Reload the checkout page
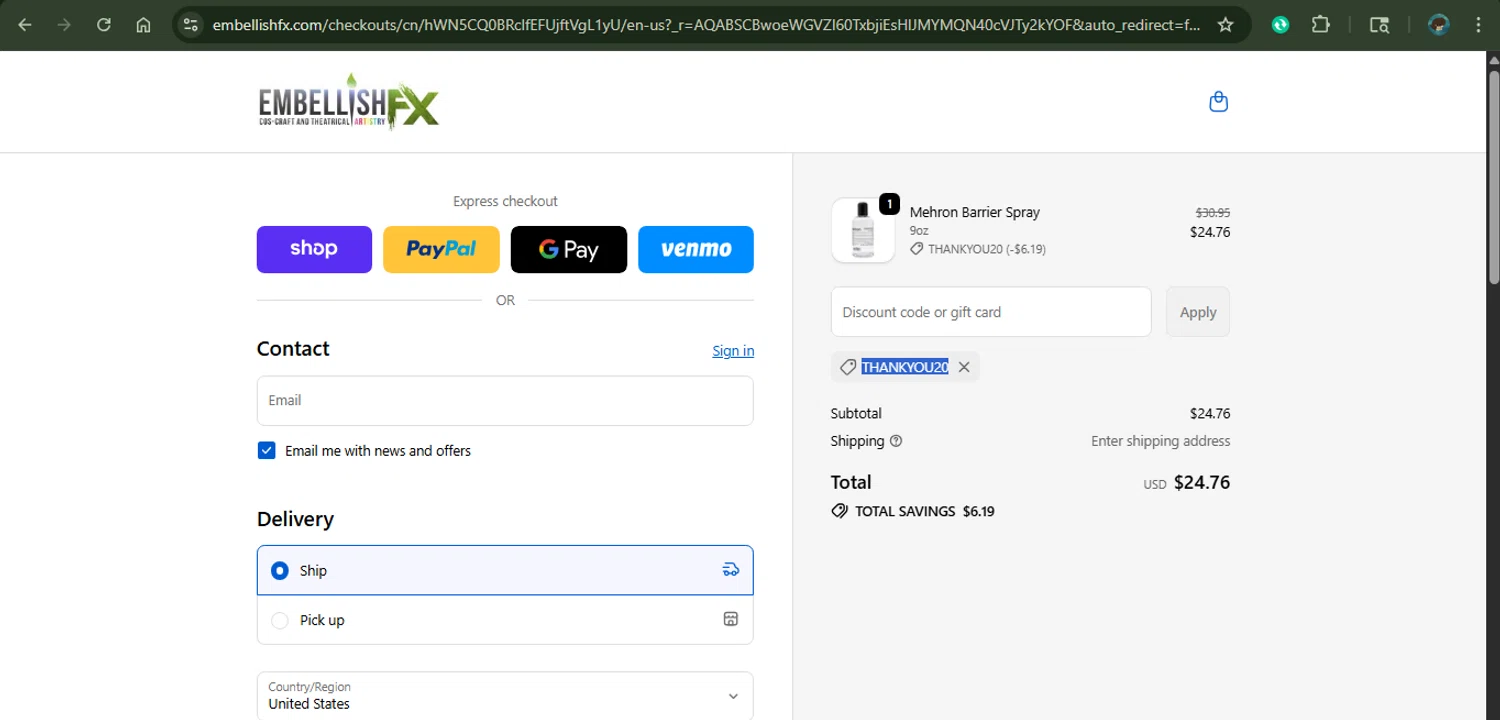 tap(104, 25)
